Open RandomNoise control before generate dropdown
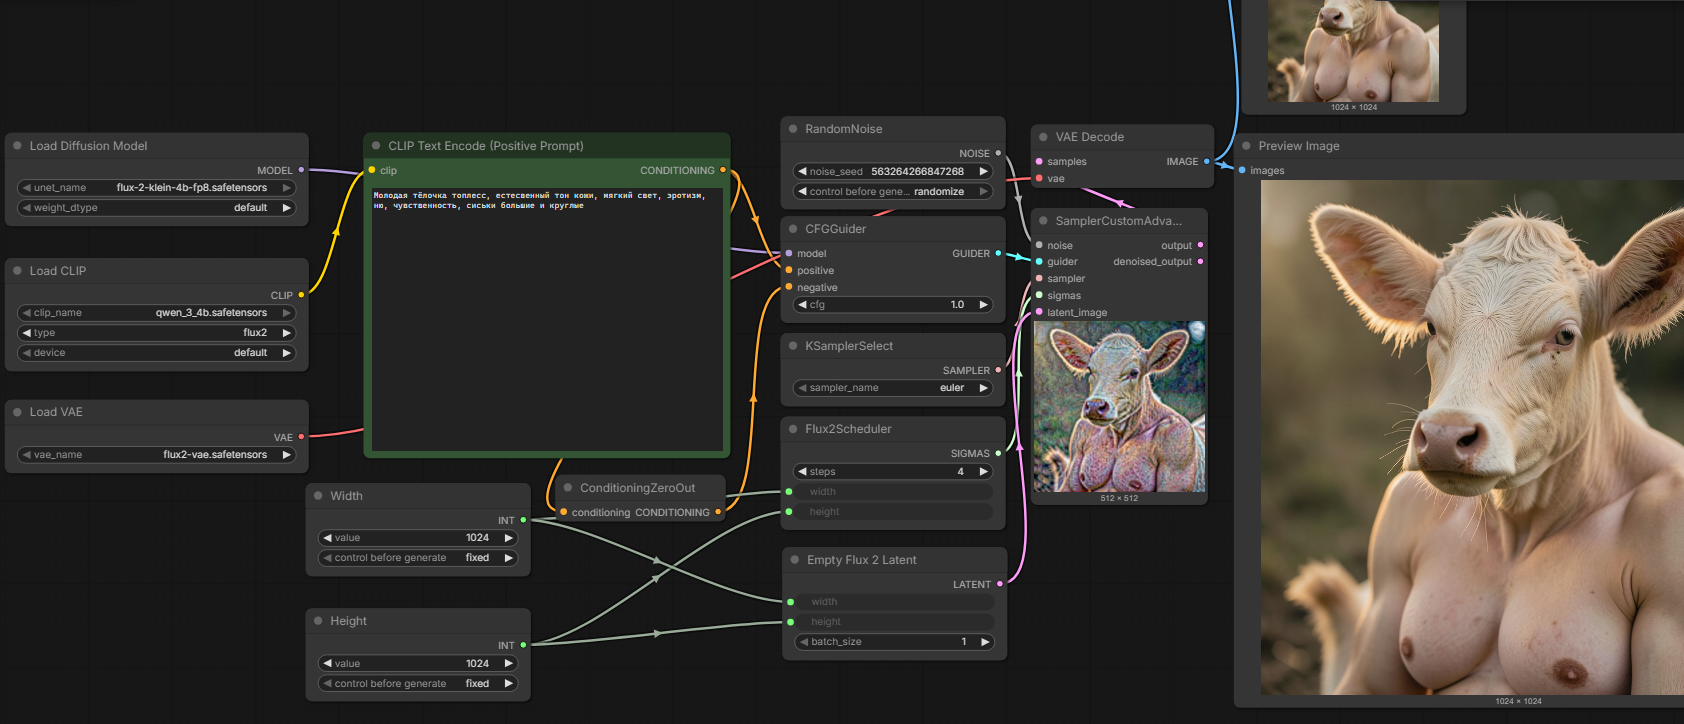 click(x=893, y=191)
